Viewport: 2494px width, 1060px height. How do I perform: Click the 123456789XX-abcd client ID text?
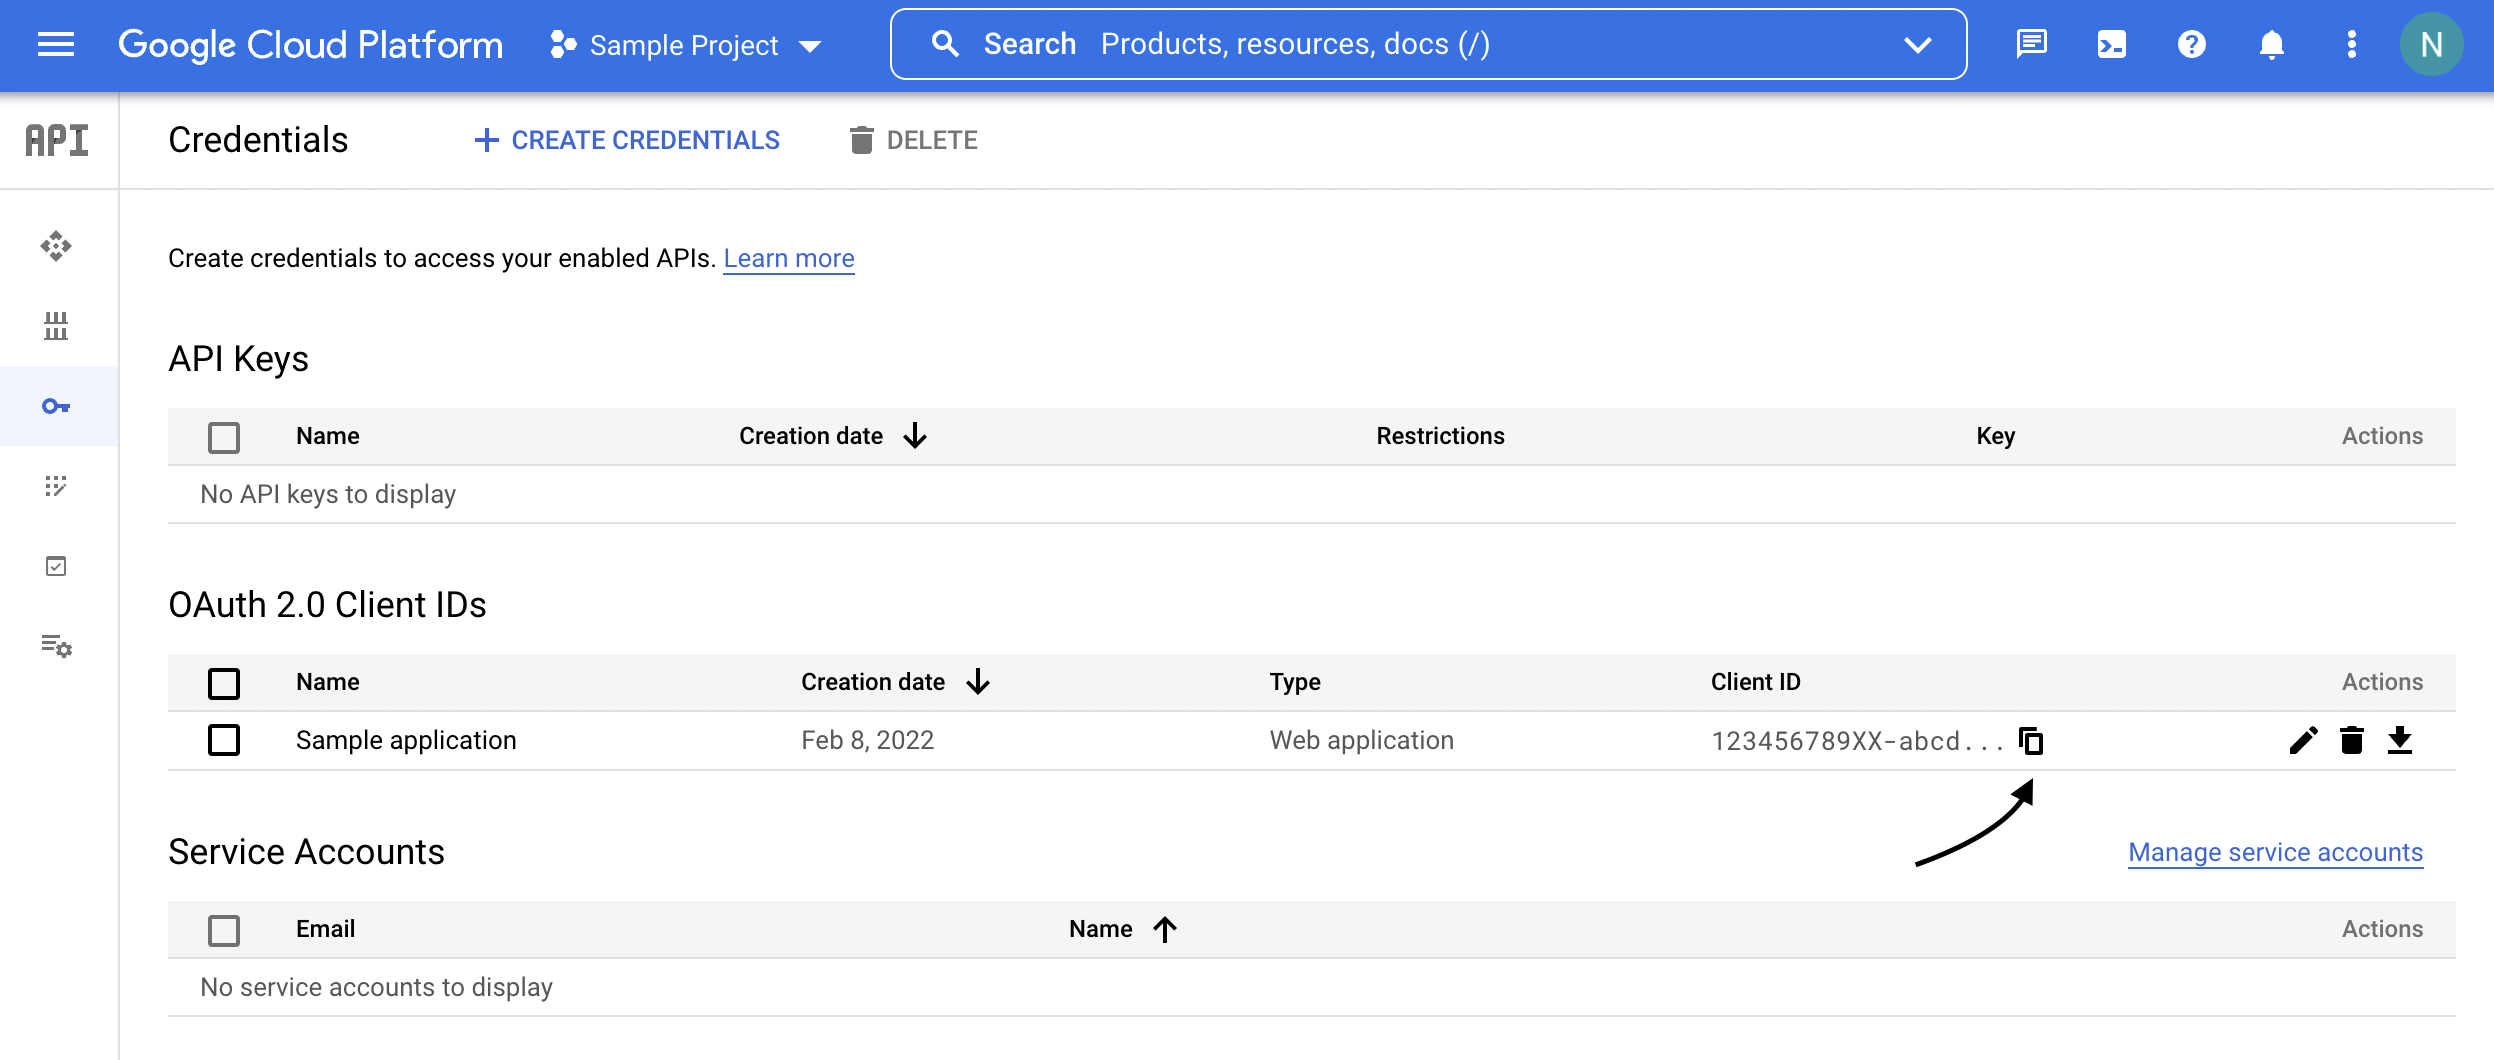tap(1857, 741)
